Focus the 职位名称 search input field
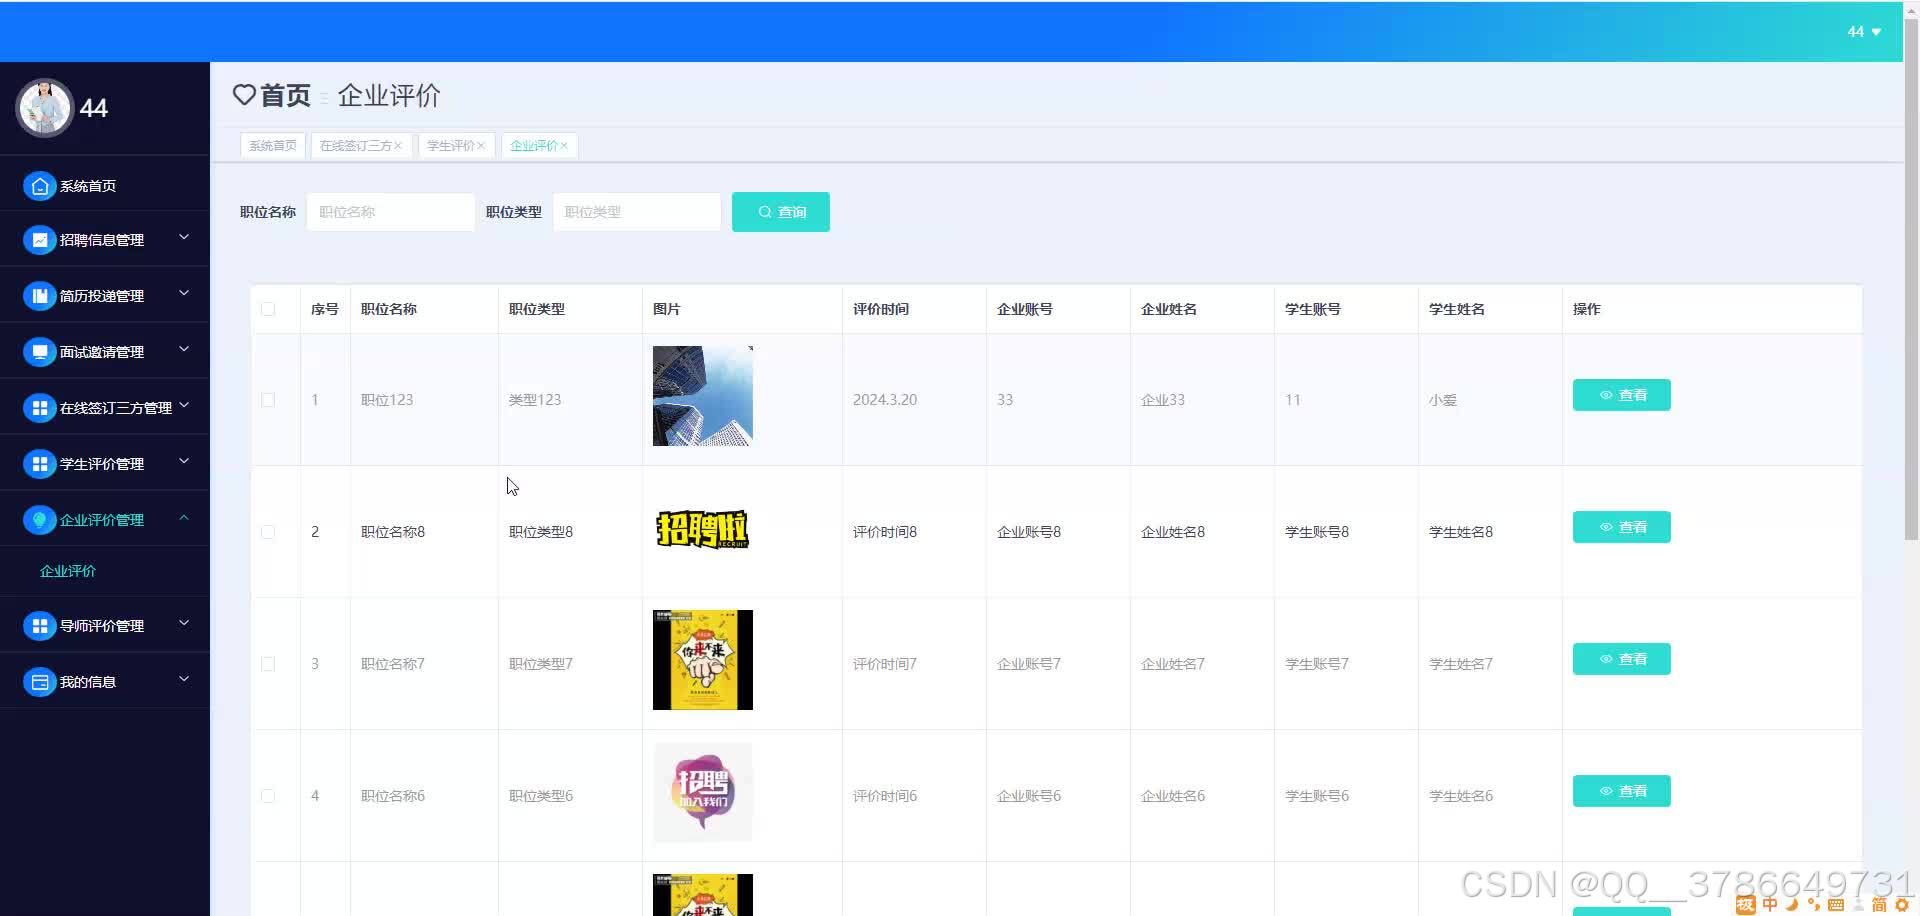The image size is (1920, 916). [x=391, y=212]
